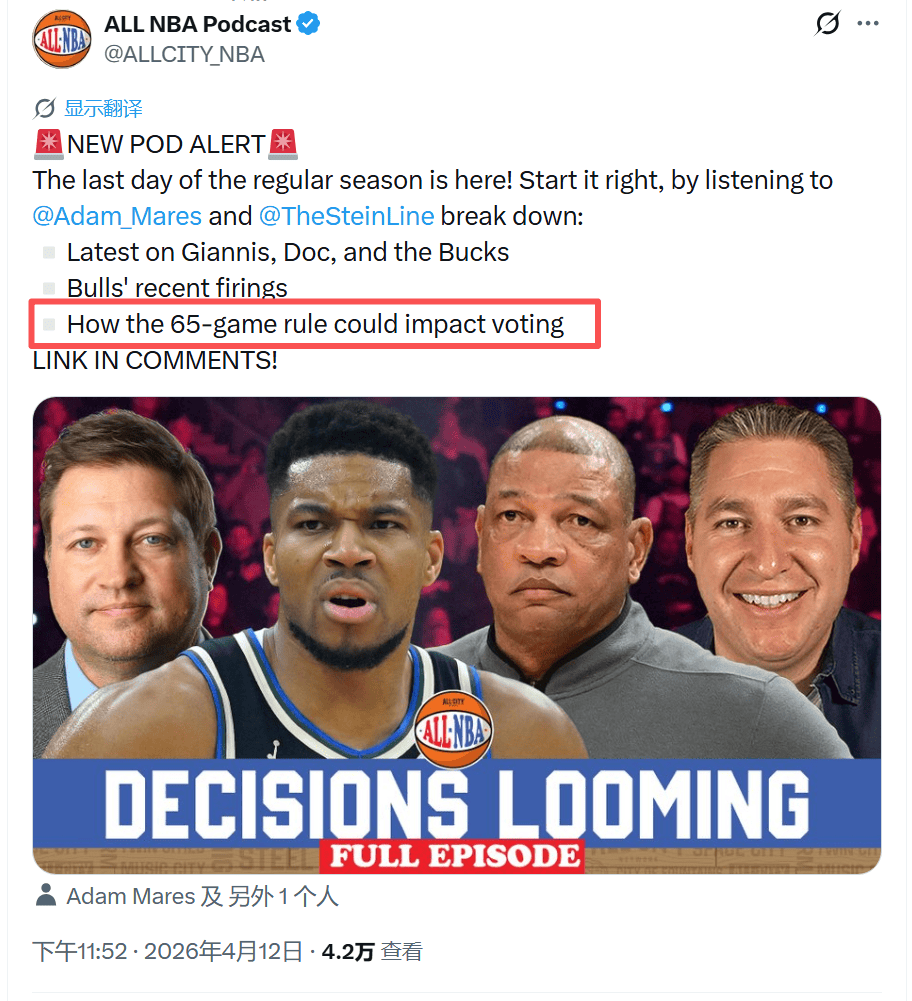This screenshot has width=912, height=1001.
Task: Click the translate icon beside 显示翻译
Action: [x=45, y=108]
